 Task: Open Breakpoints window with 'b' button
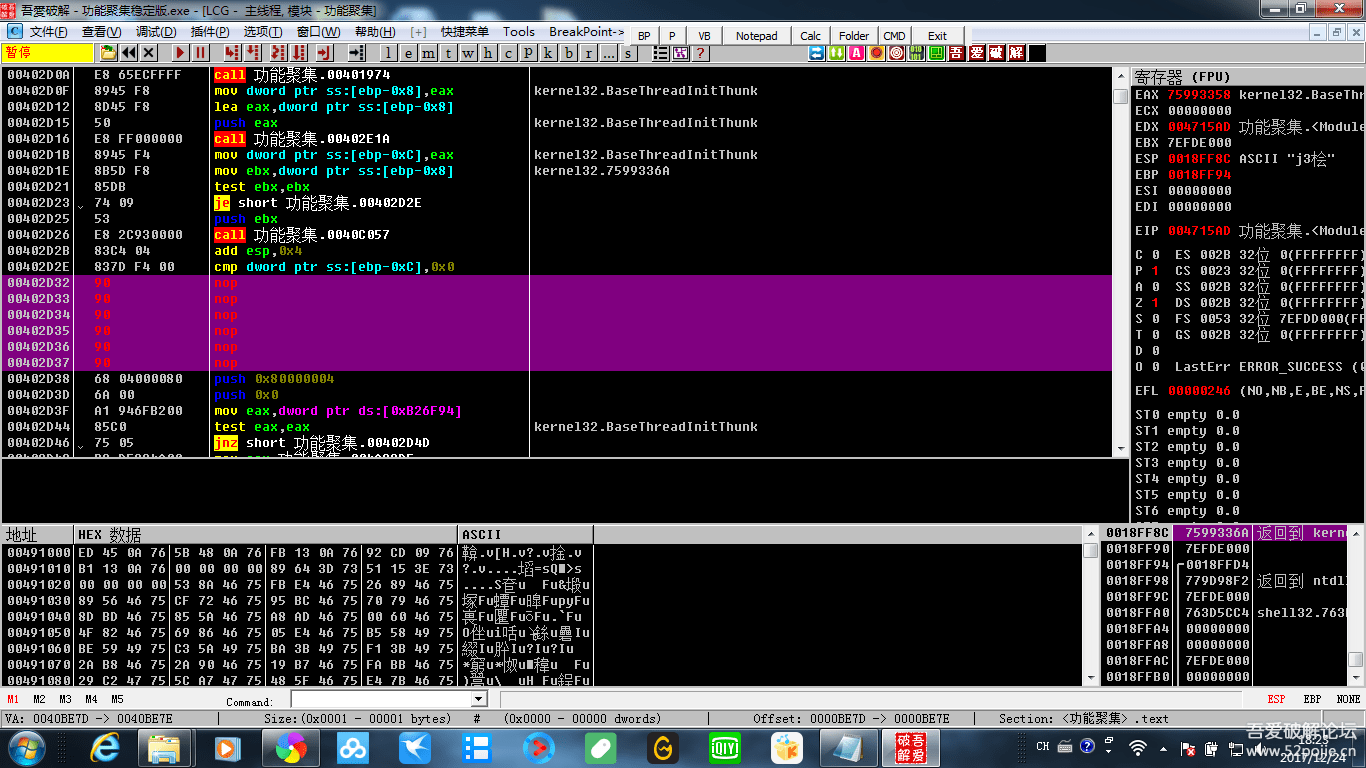pyautogui.click(x=568, y=53)
